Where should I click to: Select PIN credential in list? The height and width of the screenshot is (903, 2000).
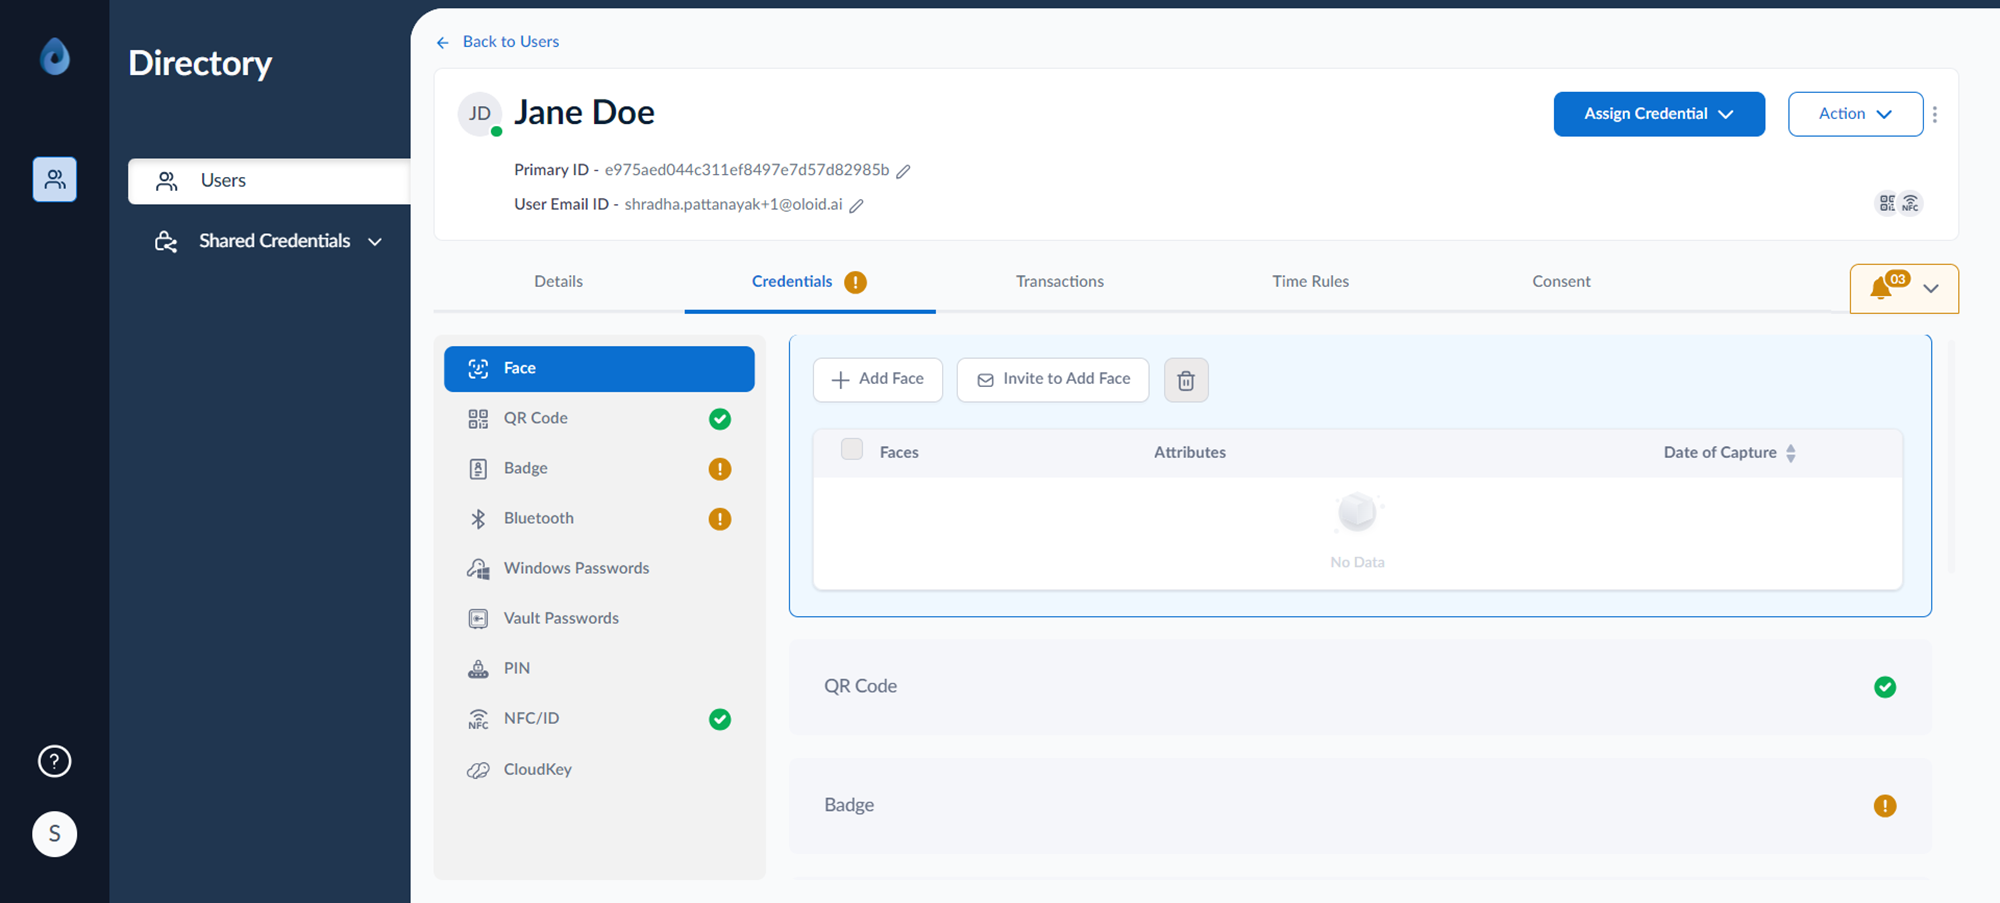click(x=599, y=669)
